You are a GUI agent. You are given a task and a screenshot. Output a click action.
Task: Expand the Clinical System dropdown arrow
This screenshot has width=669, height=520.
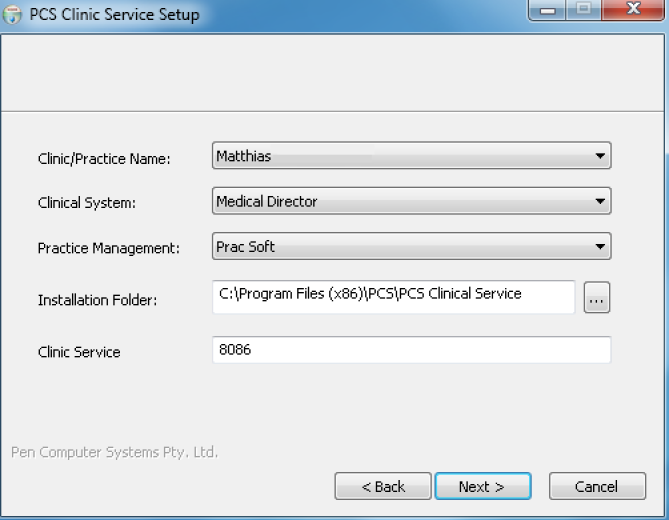600,201
